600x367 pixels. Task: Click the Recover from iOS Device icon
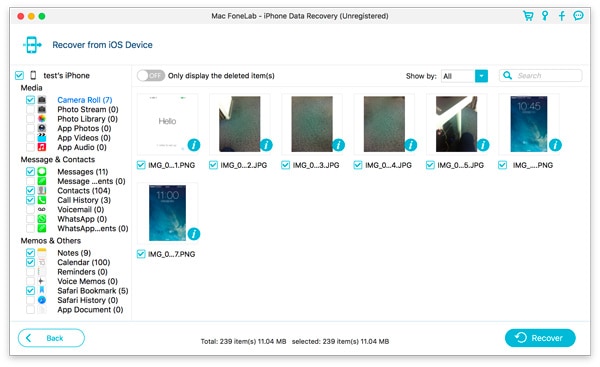pyautogui.click(x=32, y=45)
